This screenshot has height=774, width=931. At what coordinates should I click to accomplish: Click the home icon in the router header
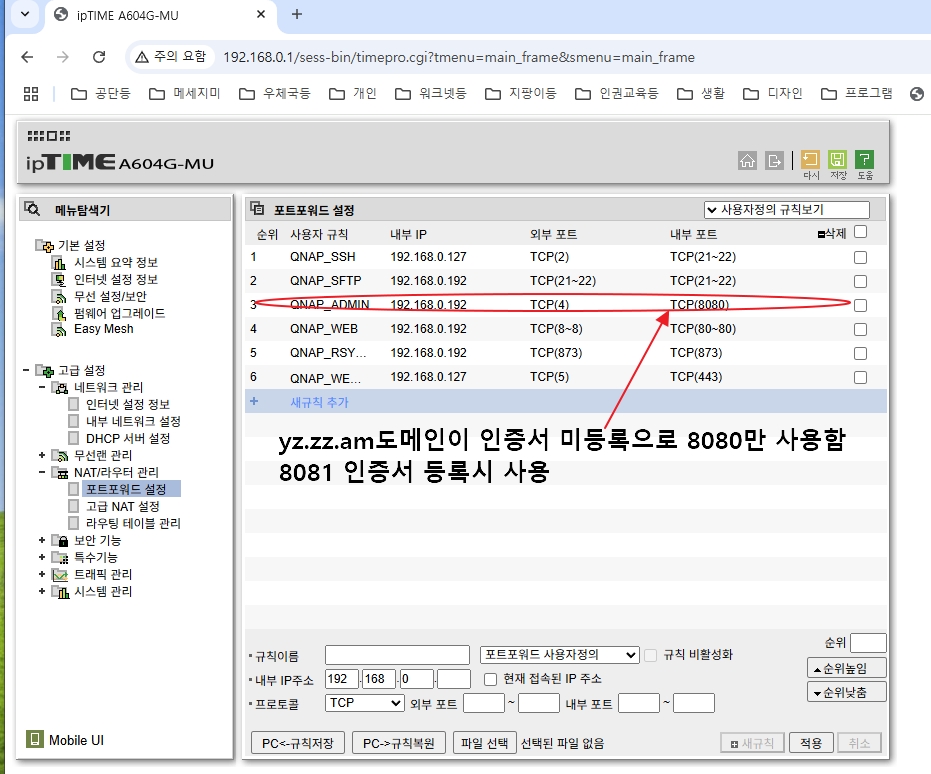[x=747, y=158]
